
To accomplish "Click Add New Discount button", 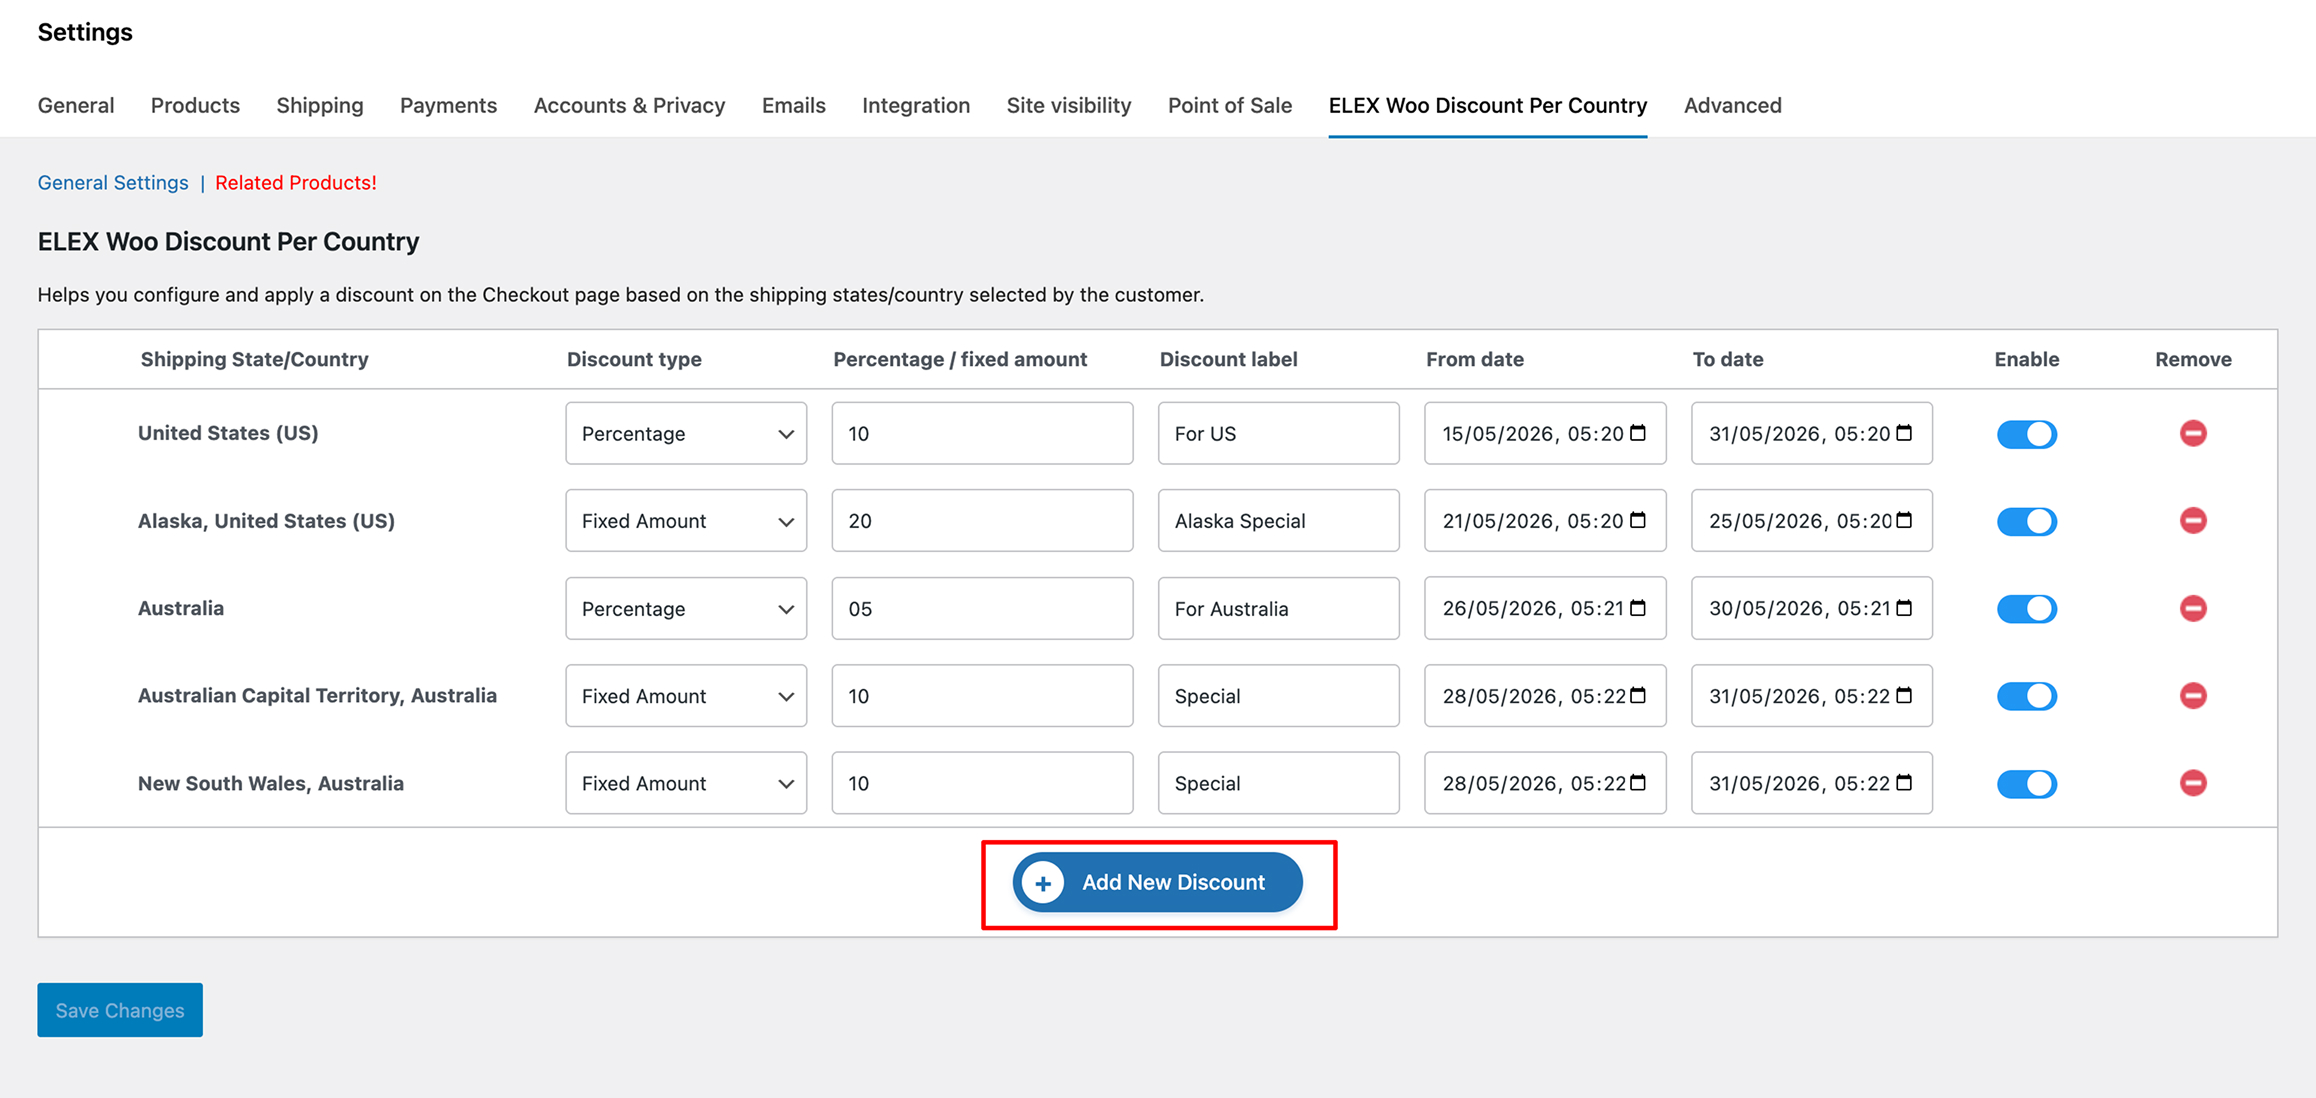I will point(1158,882).
